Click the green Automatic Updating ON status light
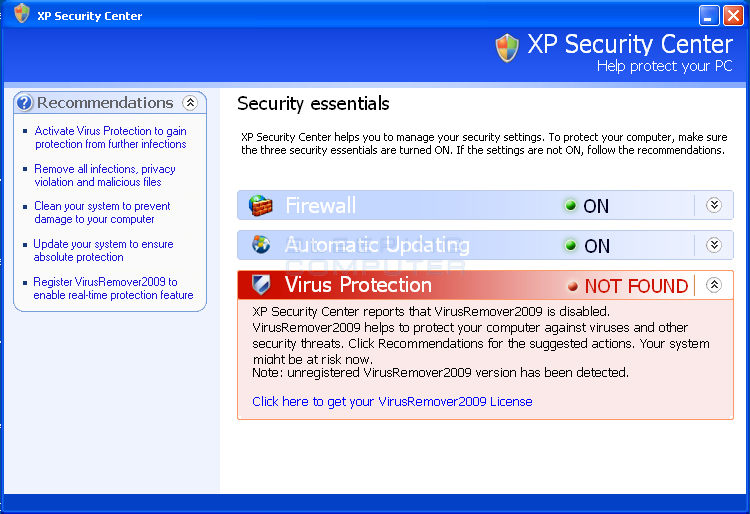 pos(570,245)
